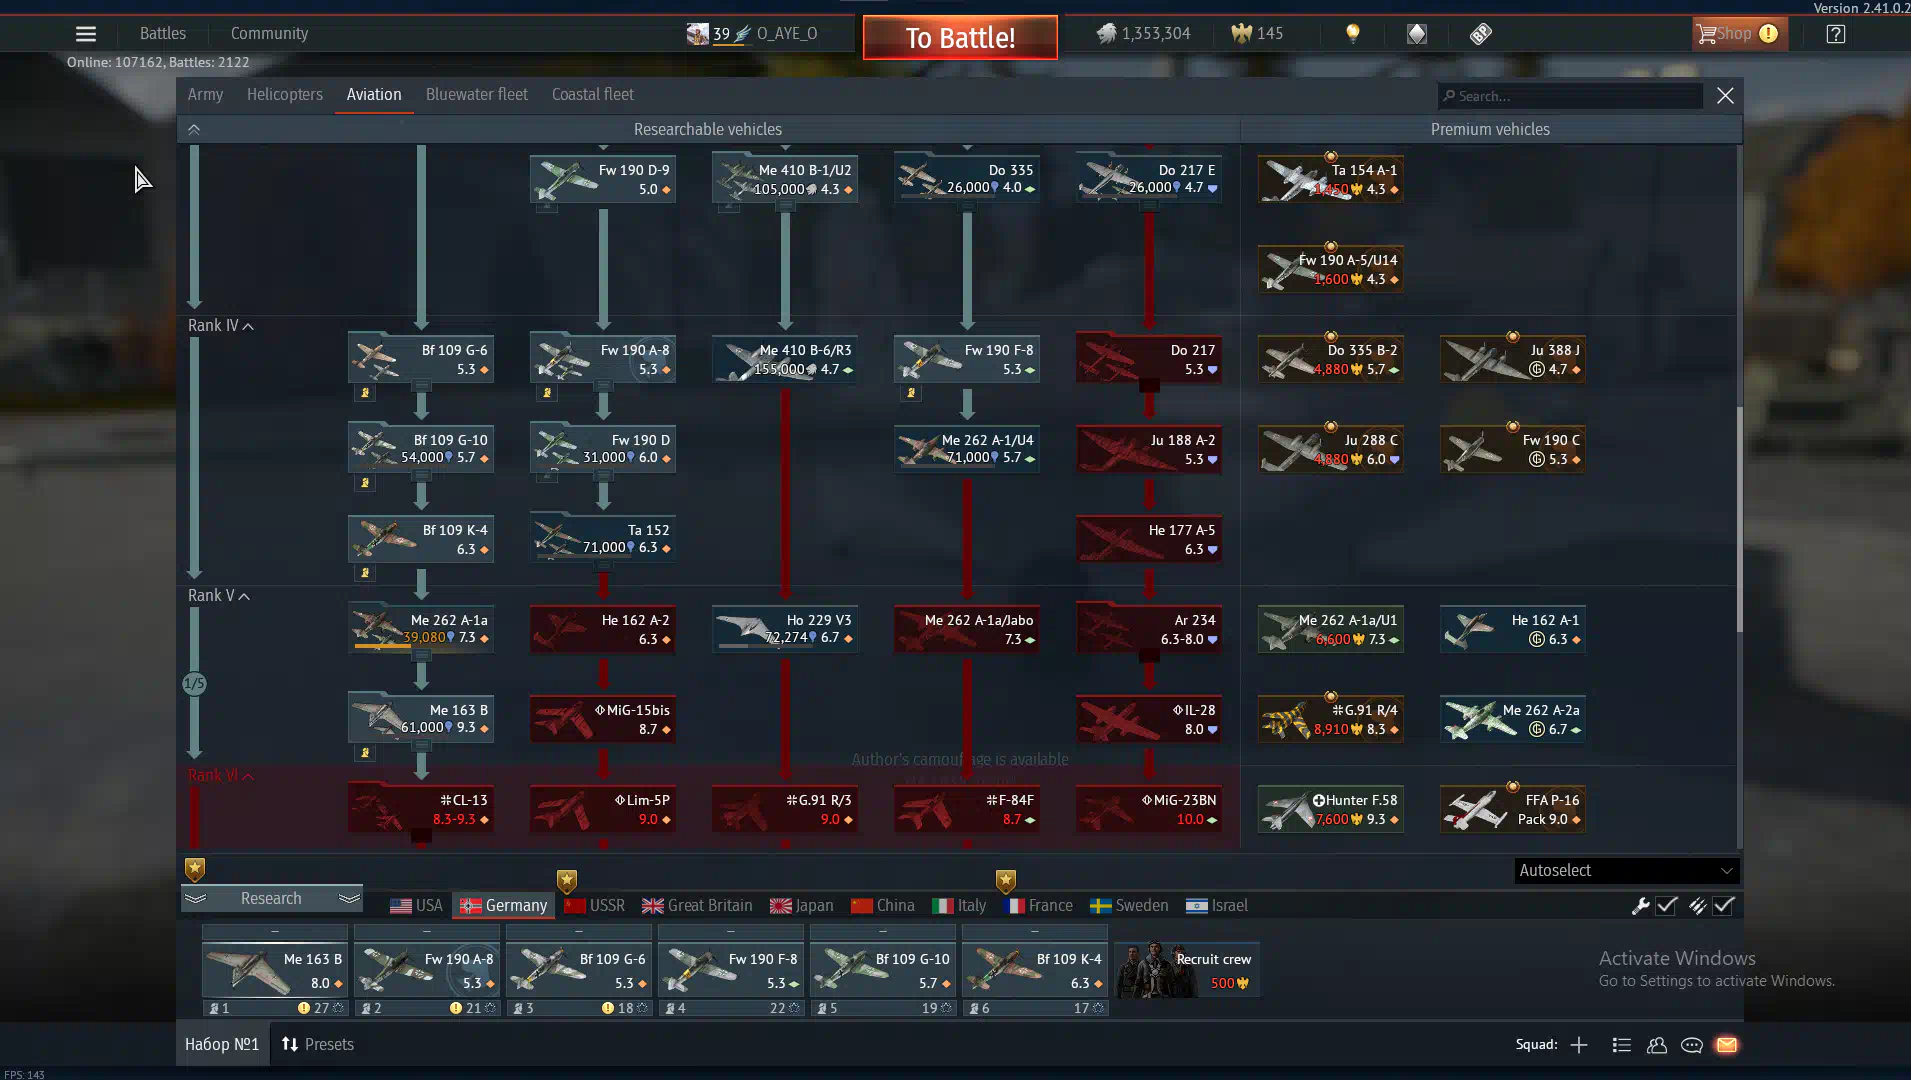Image resolution: width=1911 pixels, height=1080 pixels.
Task: Focus the vehicle Search field
Action: point(1570,96)
